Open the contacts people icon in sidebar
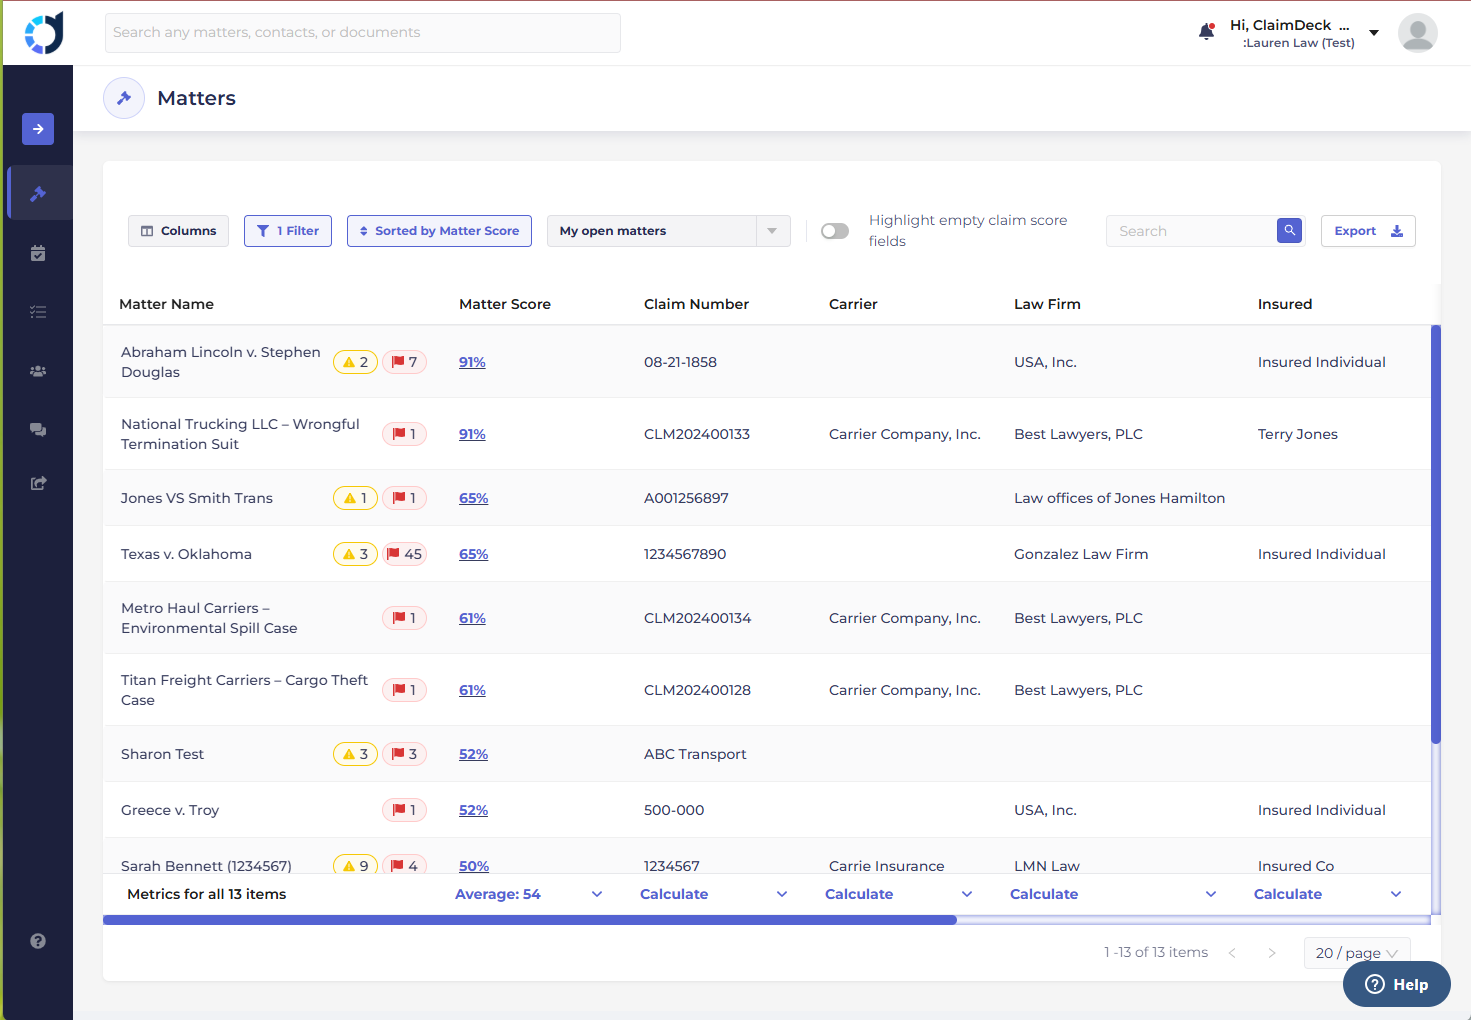Viewport: 1471px width, 1020px height. pyautogui.click(x=38, y=371)
